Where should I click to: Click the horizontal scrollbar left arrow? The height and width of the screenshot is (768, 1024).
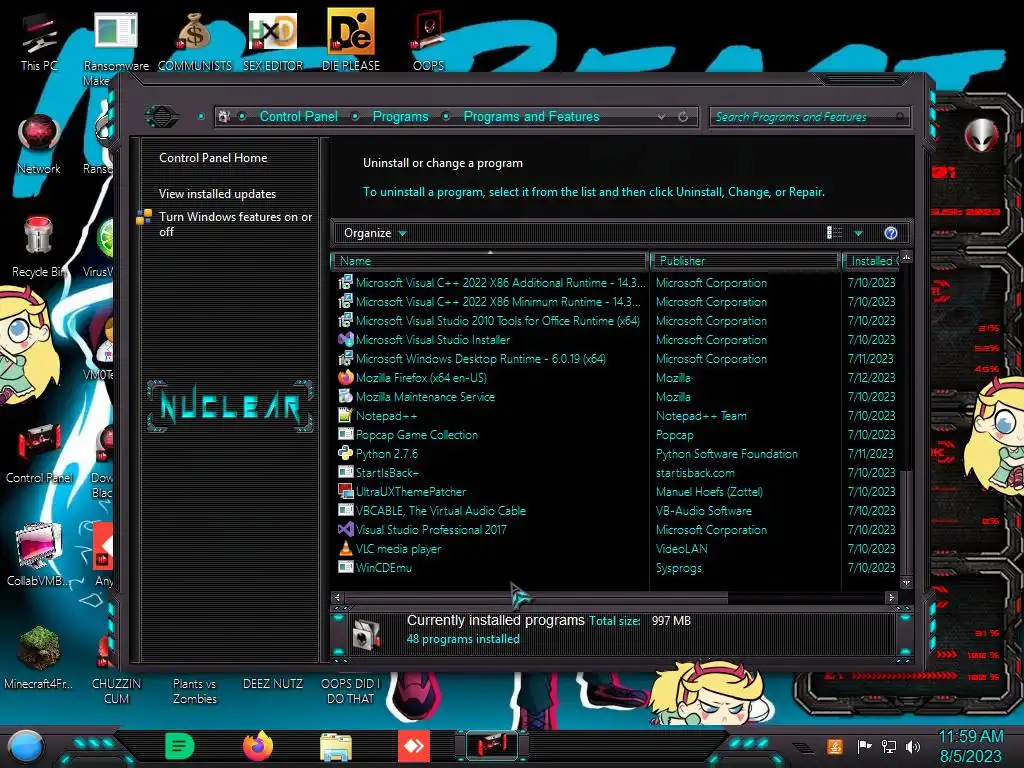click(338, 598)
